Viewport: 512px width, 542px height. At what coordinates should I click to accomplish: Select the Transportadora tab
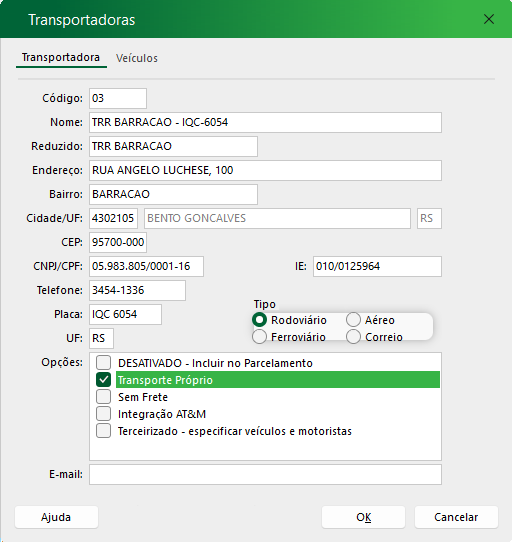pos(61,57)
